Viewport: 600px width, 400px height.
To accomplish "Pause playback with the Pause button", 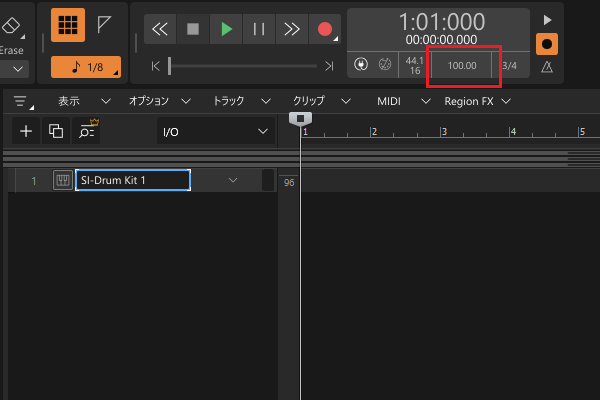I will click(258, 29).
